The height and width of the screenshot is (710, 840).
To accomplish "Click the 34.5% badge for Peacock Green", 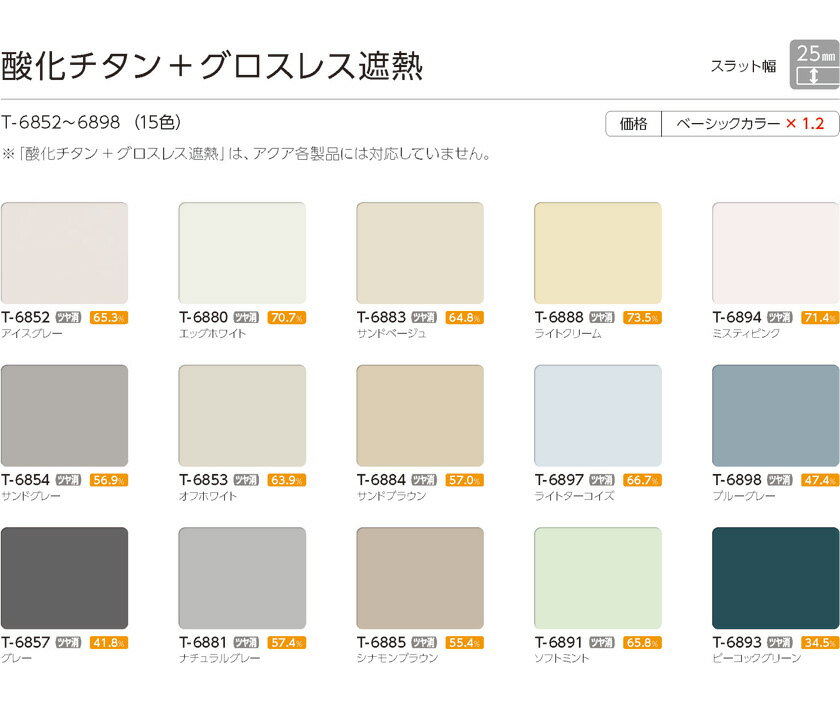I will click(x=820, y=643).
